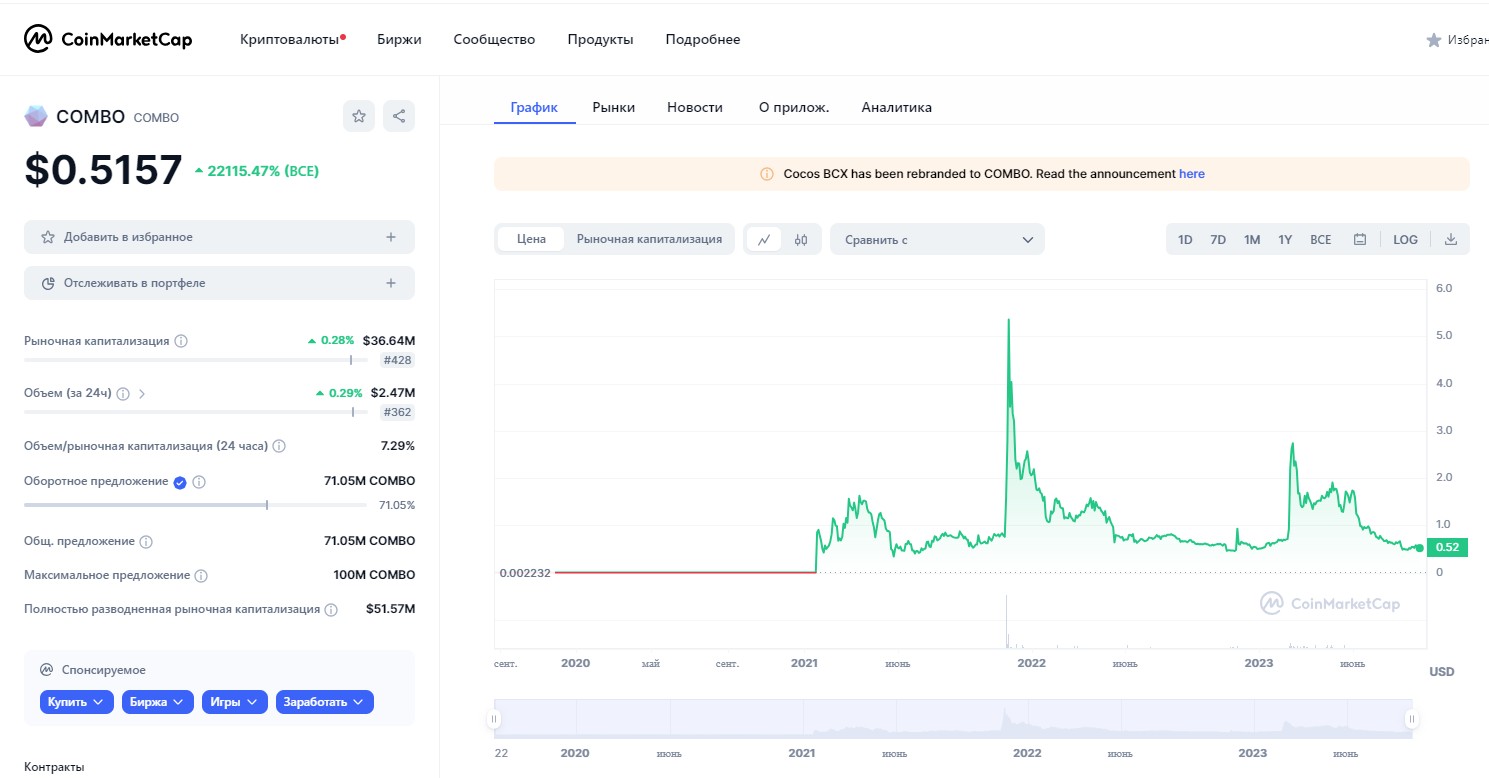Click info icon beside Оборотное предложение
Viewport: 1489px width, 778px height.
(199, 482)
